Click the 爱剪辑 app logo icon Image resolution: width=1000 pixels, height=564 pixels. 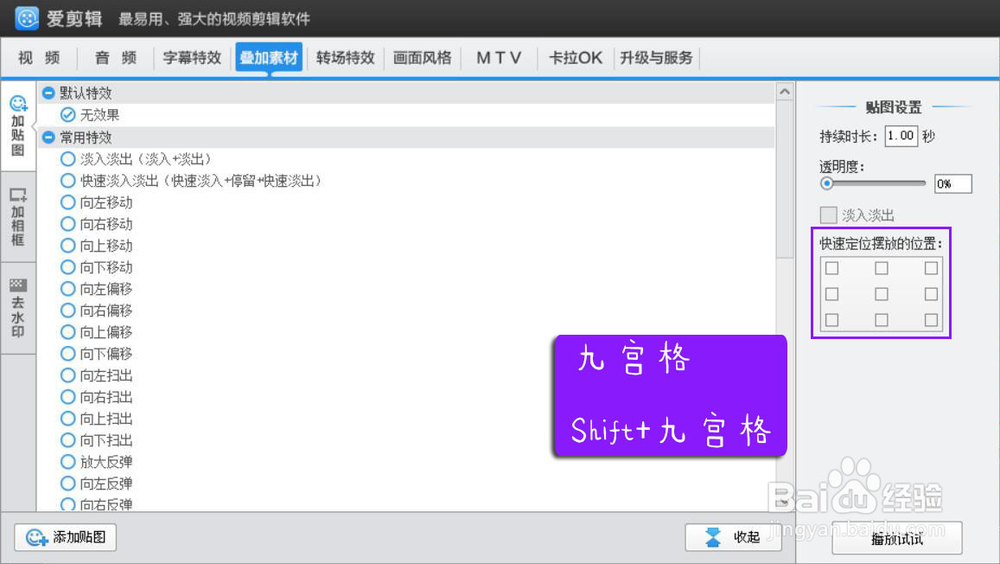click(27, 19)
